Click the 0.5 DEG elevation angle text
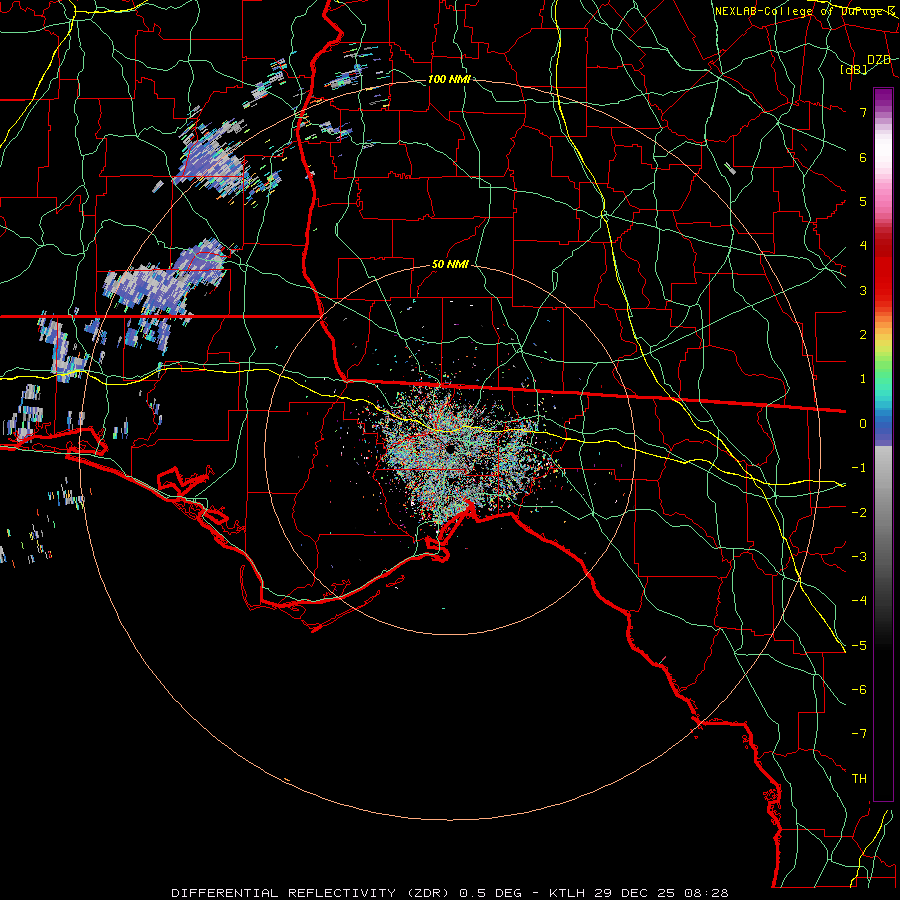Viewport: 900px width, 900px height. pyautogui.click(x=491, y=893)
